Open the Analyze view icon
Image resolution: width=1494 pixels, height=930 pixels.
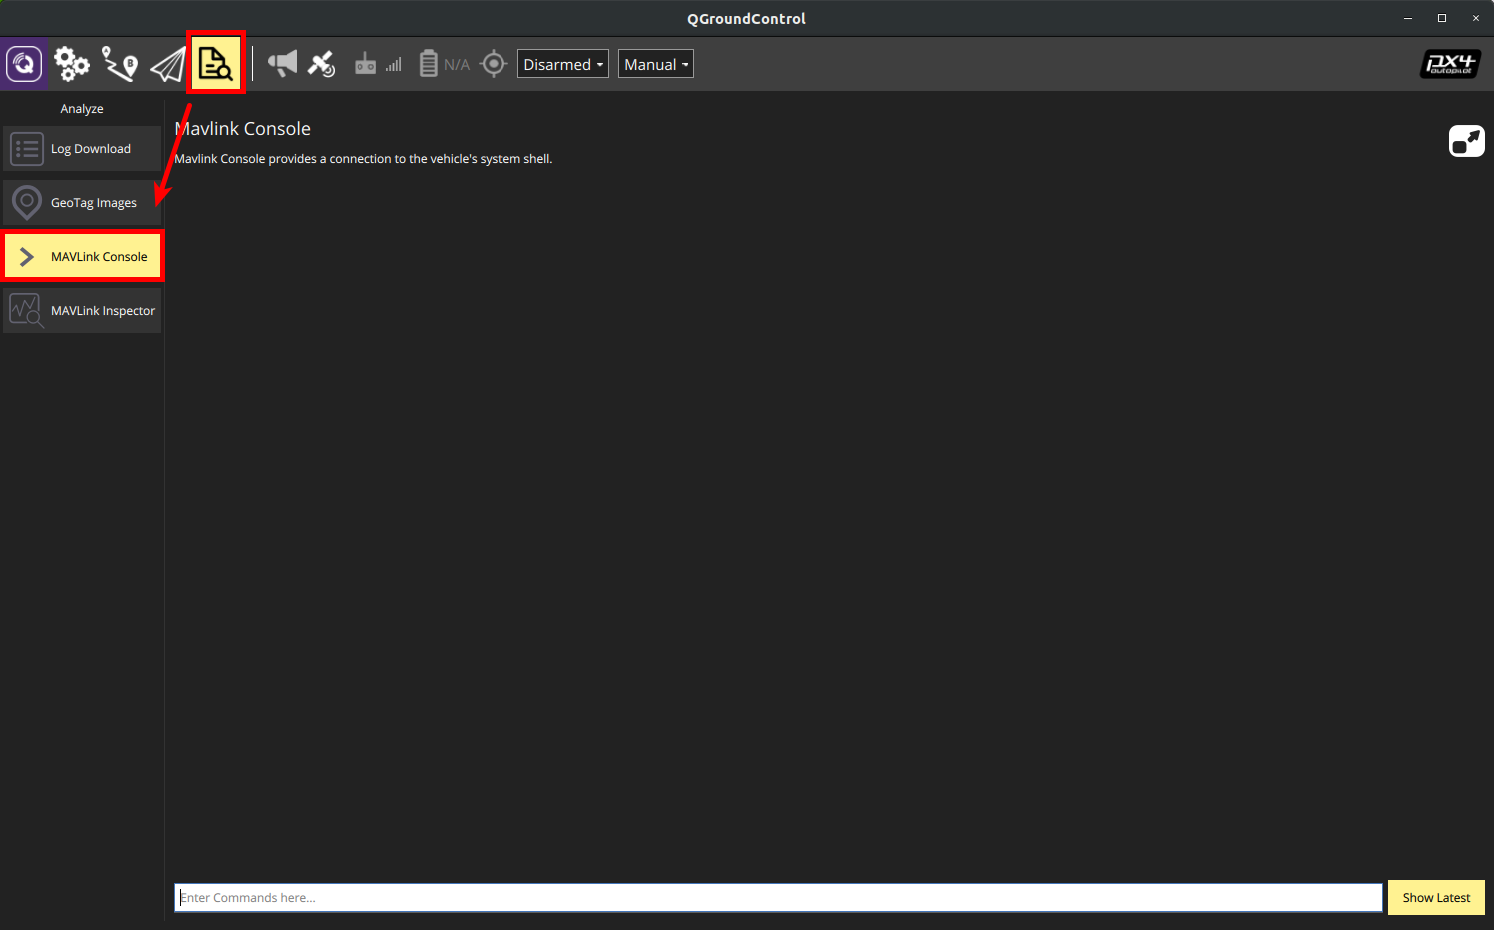(x=216, y=63)
